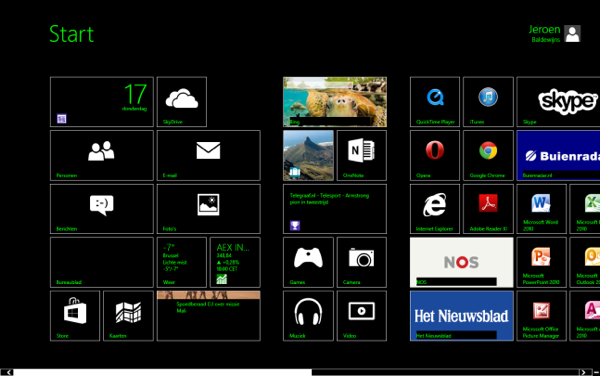Open the Foto's photos tile
Screen dimensions: 600x376
coord(209,209)
